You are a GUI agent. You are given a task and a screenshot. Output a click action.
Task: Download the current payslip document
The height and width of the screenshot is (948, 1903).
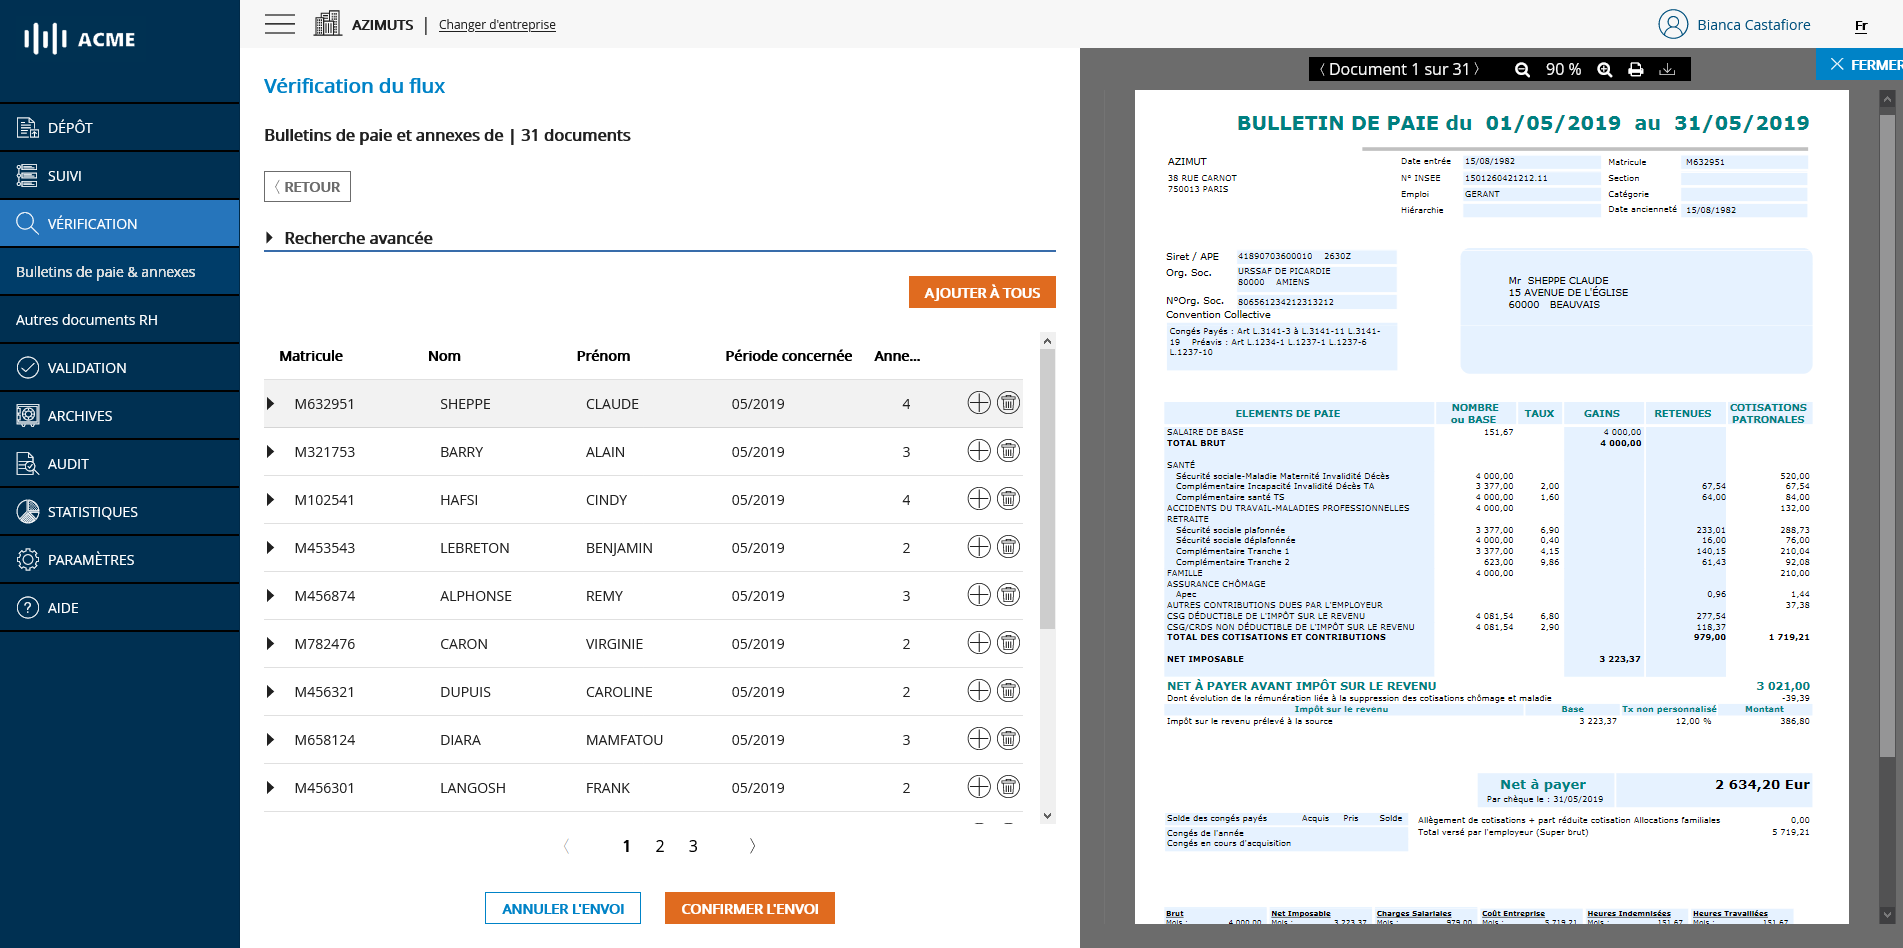pyautogui.click(x=1667, y=70)
